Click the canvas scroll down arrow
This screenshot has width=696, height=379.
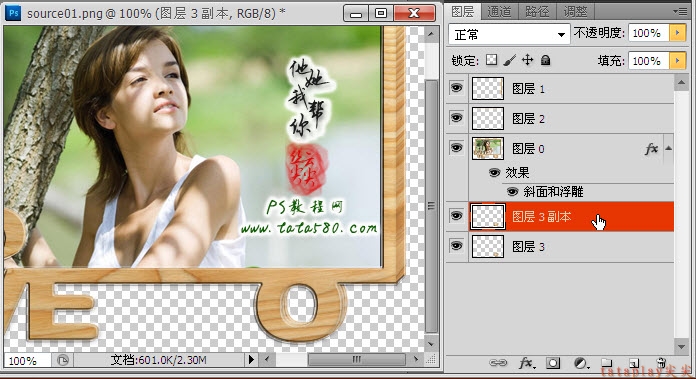[431, 343]
